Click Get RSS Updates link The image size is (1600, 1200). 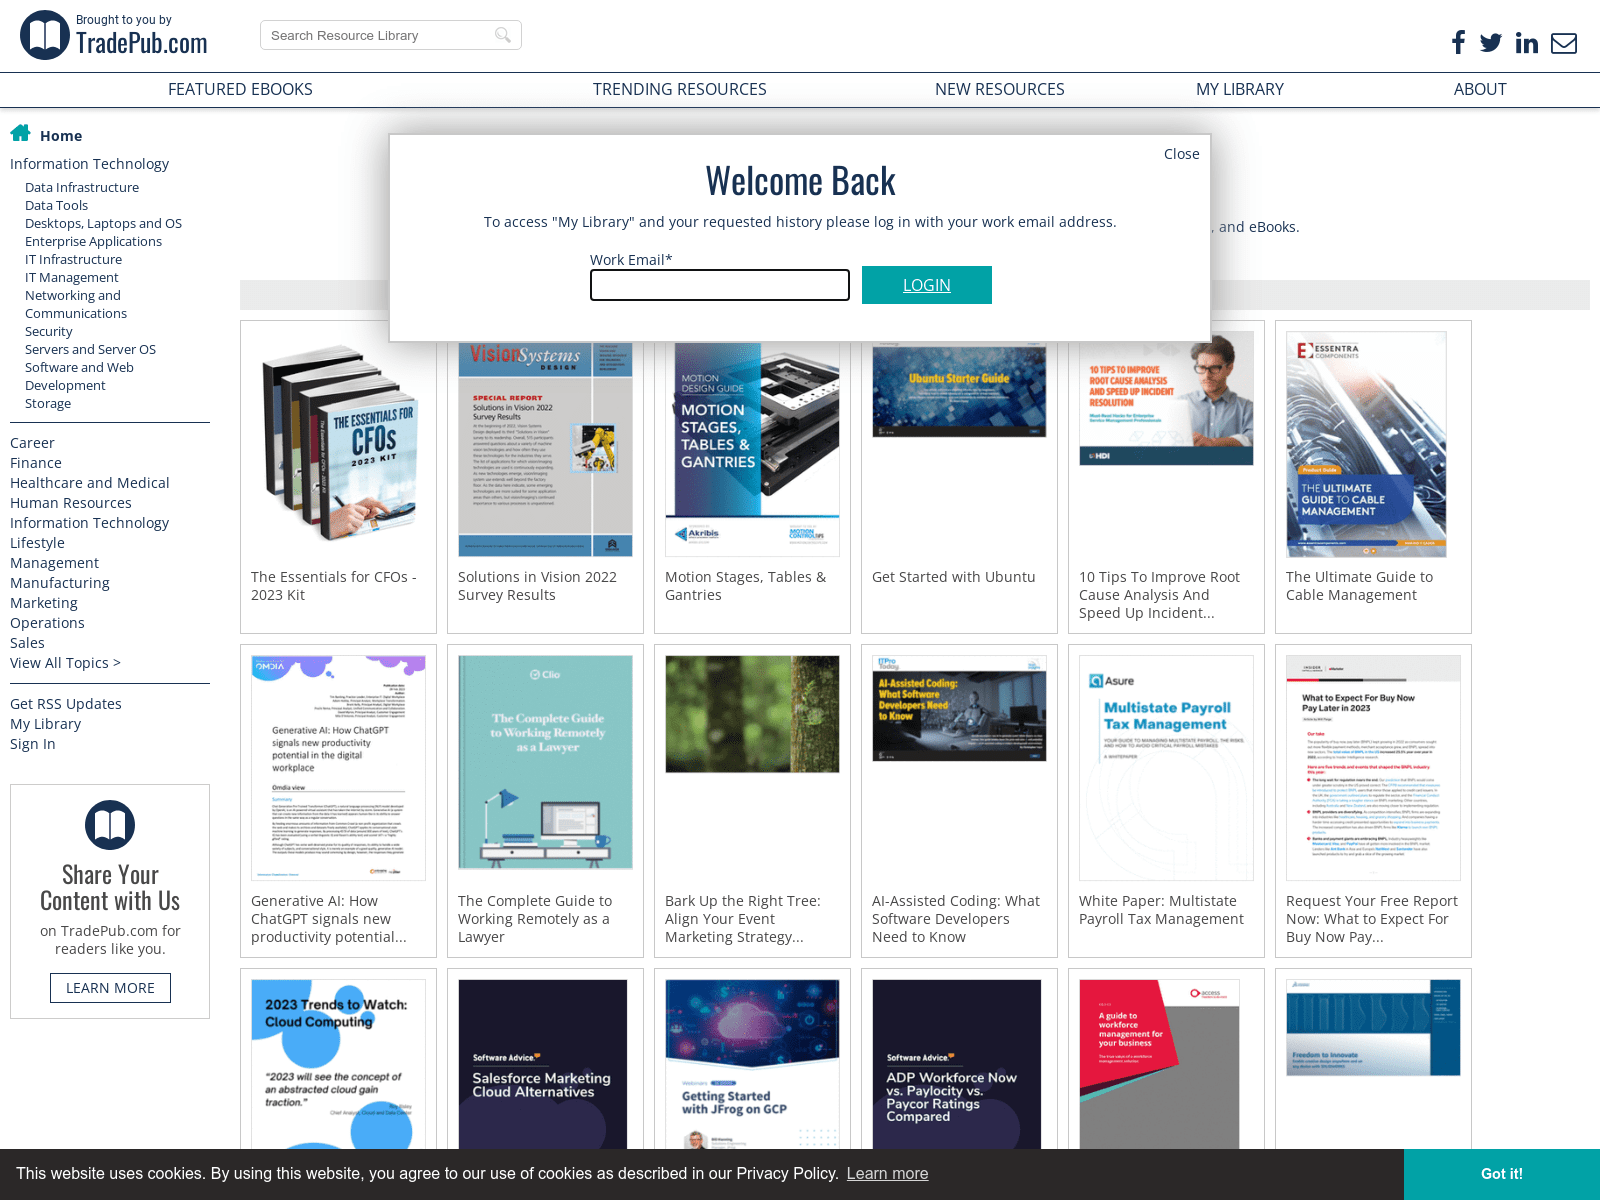tap(66, 704)
